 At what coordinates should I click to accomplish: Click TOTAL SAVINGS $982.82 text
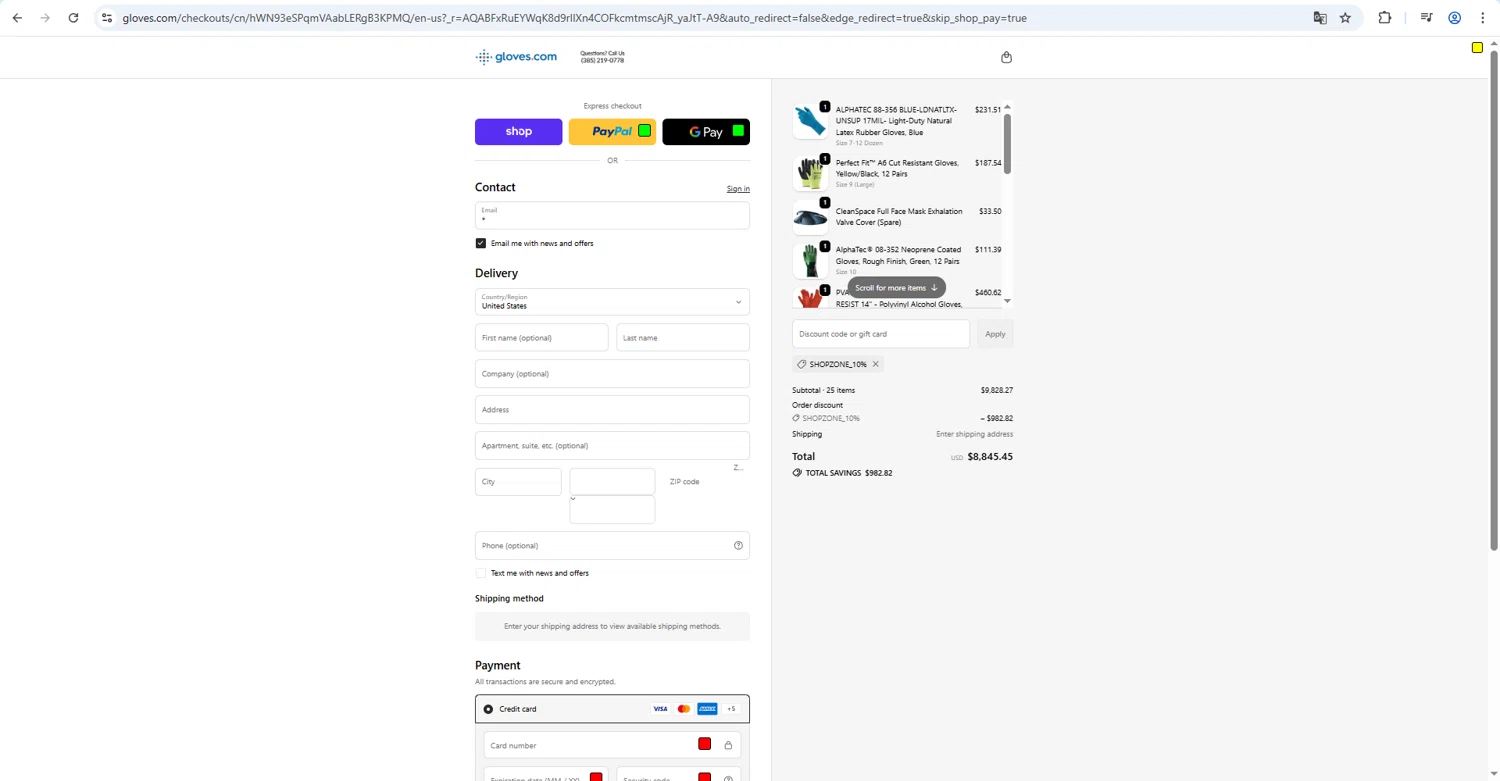(849, 473)
